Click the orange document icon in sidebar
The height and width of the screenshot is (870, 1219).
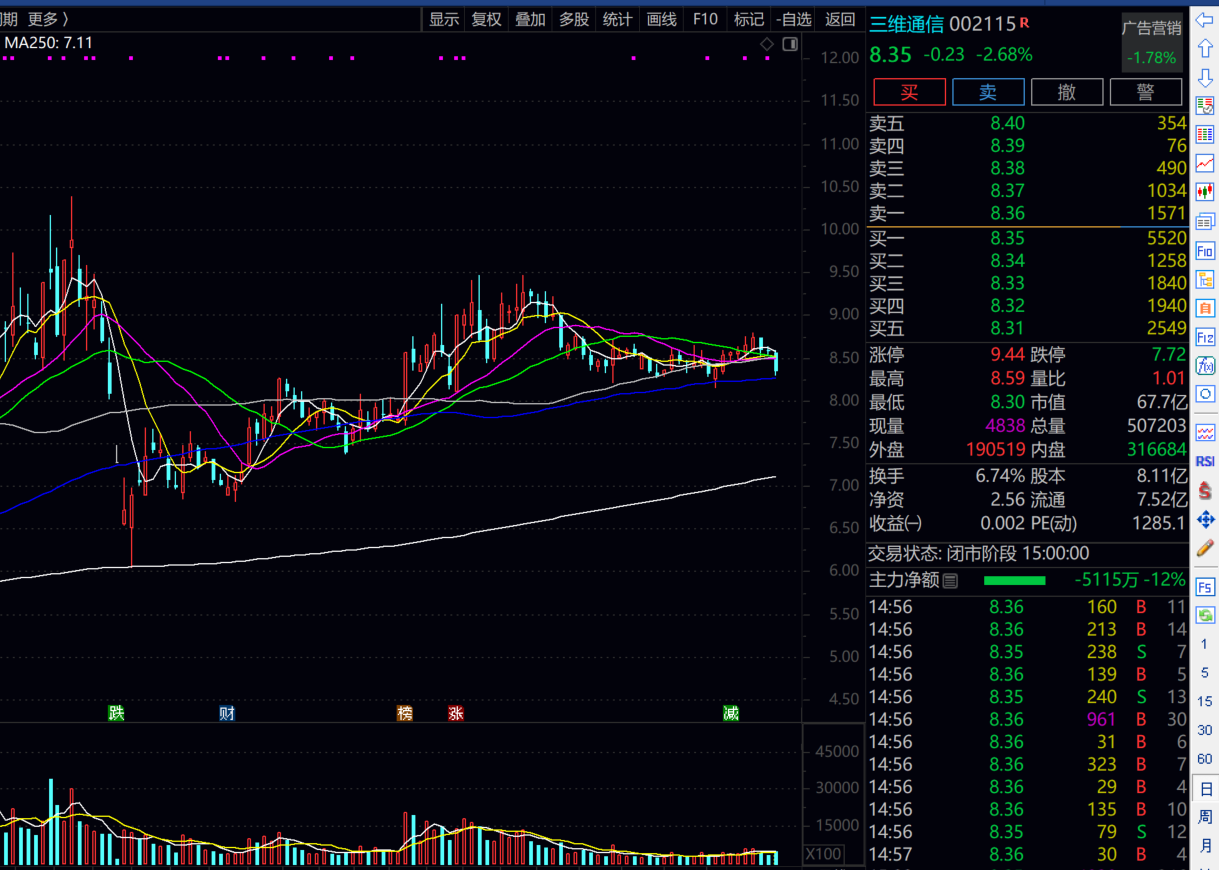pyautogui.click(x=1205, y=307)
